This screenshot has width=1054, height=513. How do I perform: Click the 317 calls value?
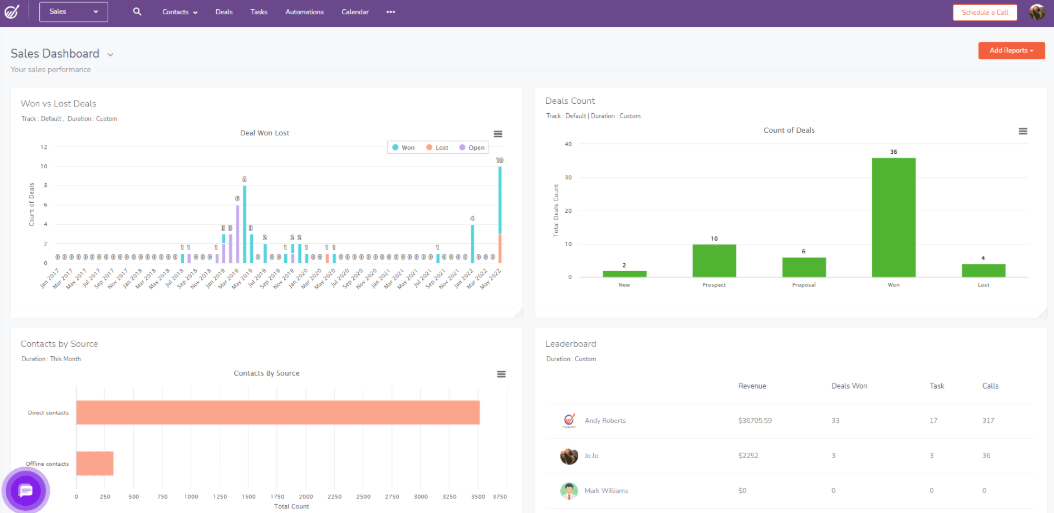coord(988,421)
